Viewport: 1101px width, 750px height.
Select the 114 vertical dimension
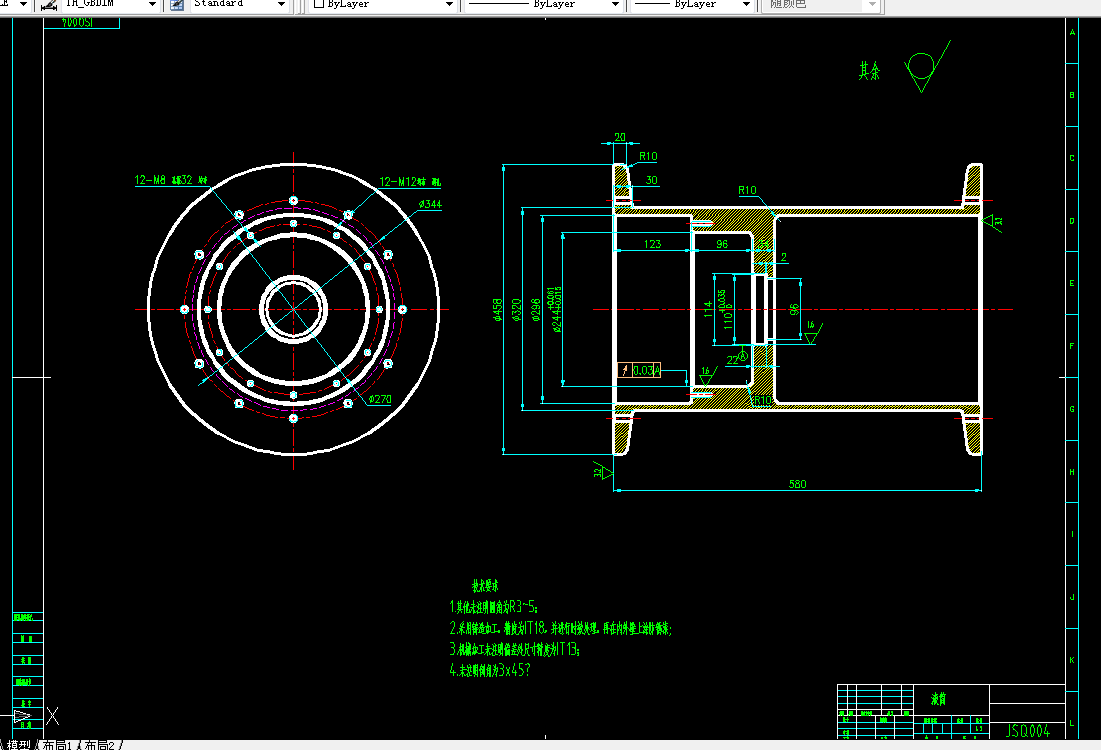(708, 310)
